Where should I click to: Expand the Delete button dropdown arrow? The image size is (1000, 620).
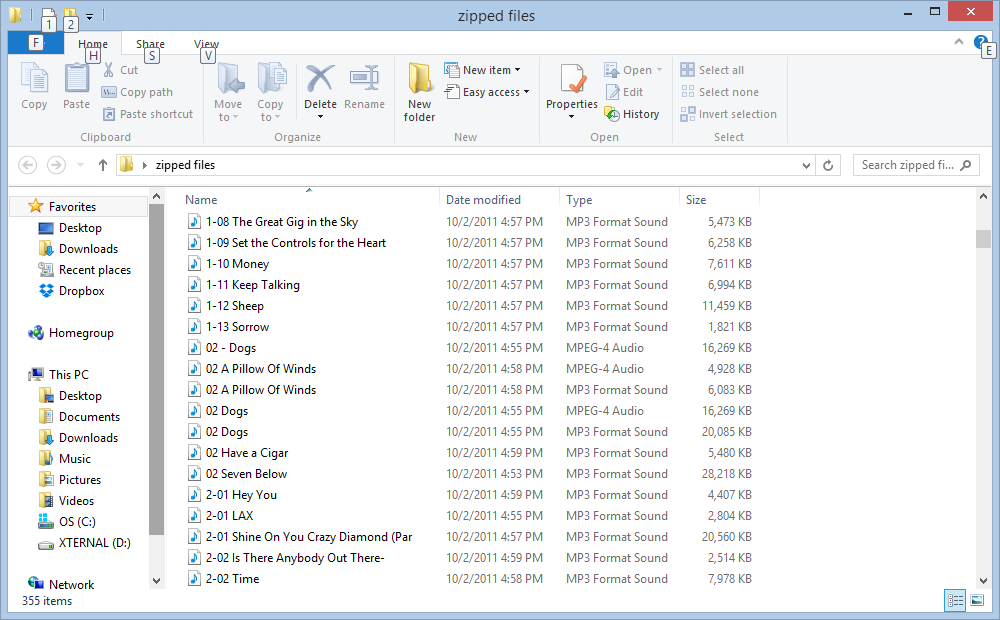pyautogui.click(x=320, y=117)
